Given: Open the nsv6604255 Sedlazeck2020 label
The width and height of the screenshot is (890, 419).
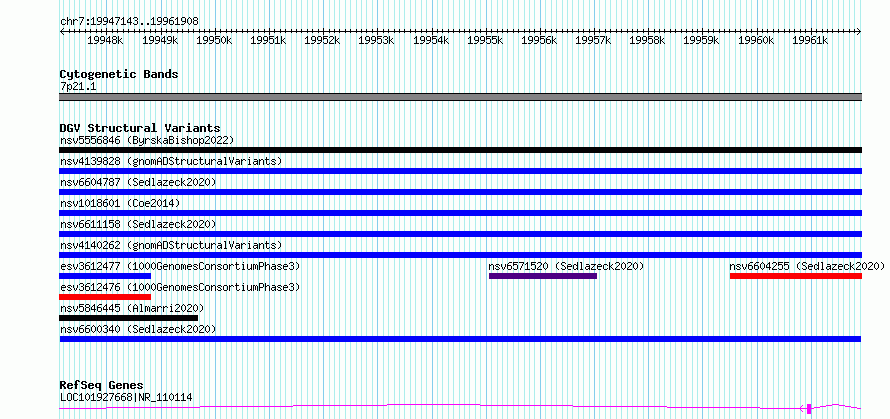Looking at the screenshot, I should tap(807, 266).
